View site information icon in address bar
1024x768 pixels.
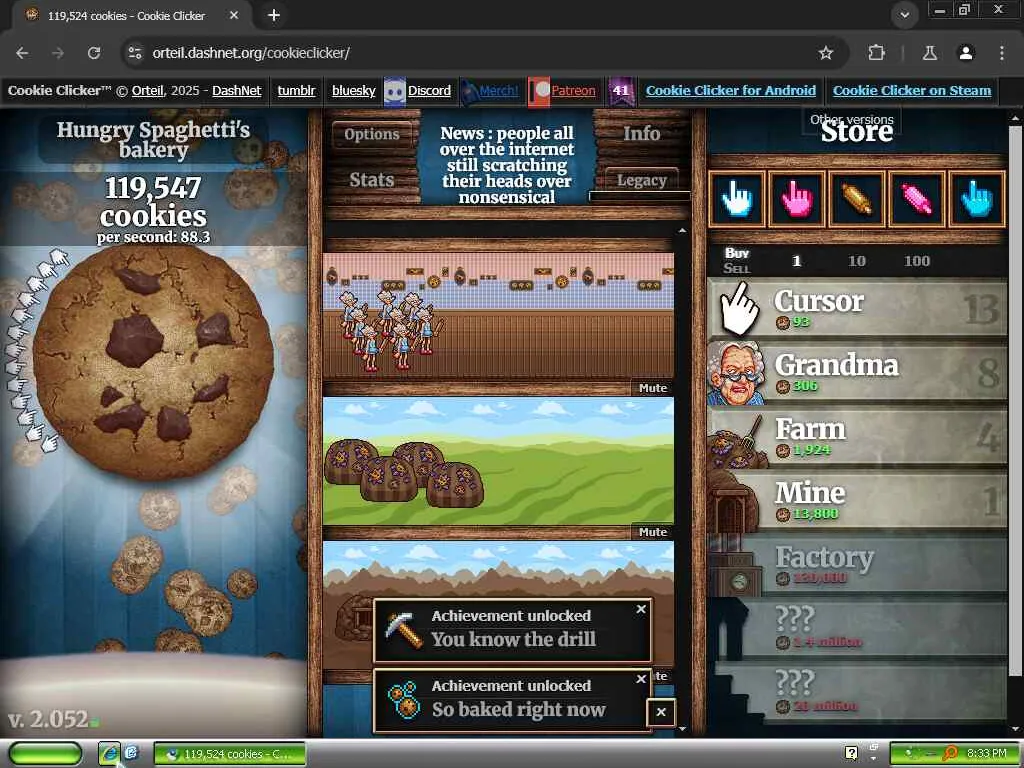point(135,53)
